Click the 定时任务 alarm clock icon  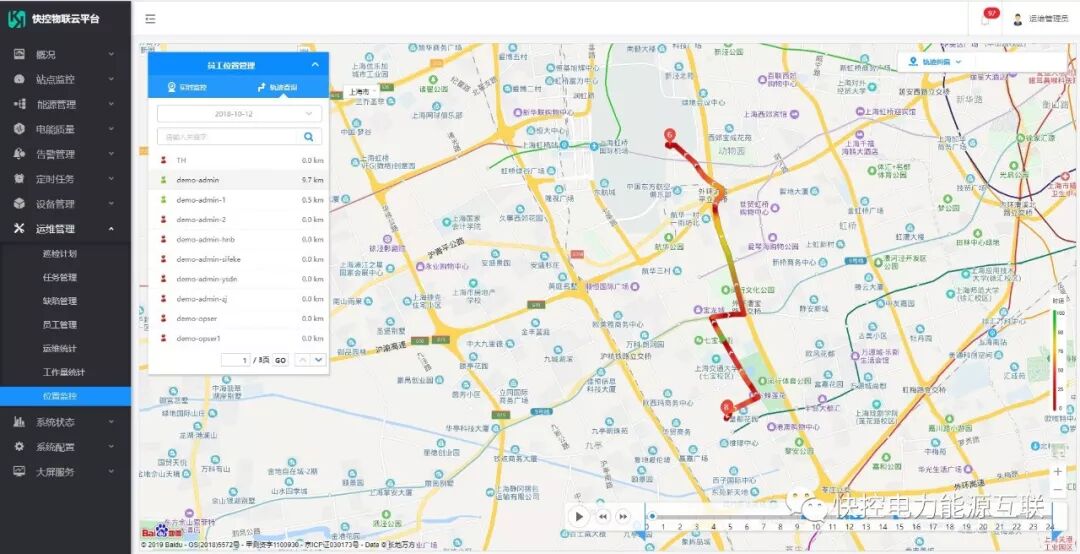click(19, 178)
